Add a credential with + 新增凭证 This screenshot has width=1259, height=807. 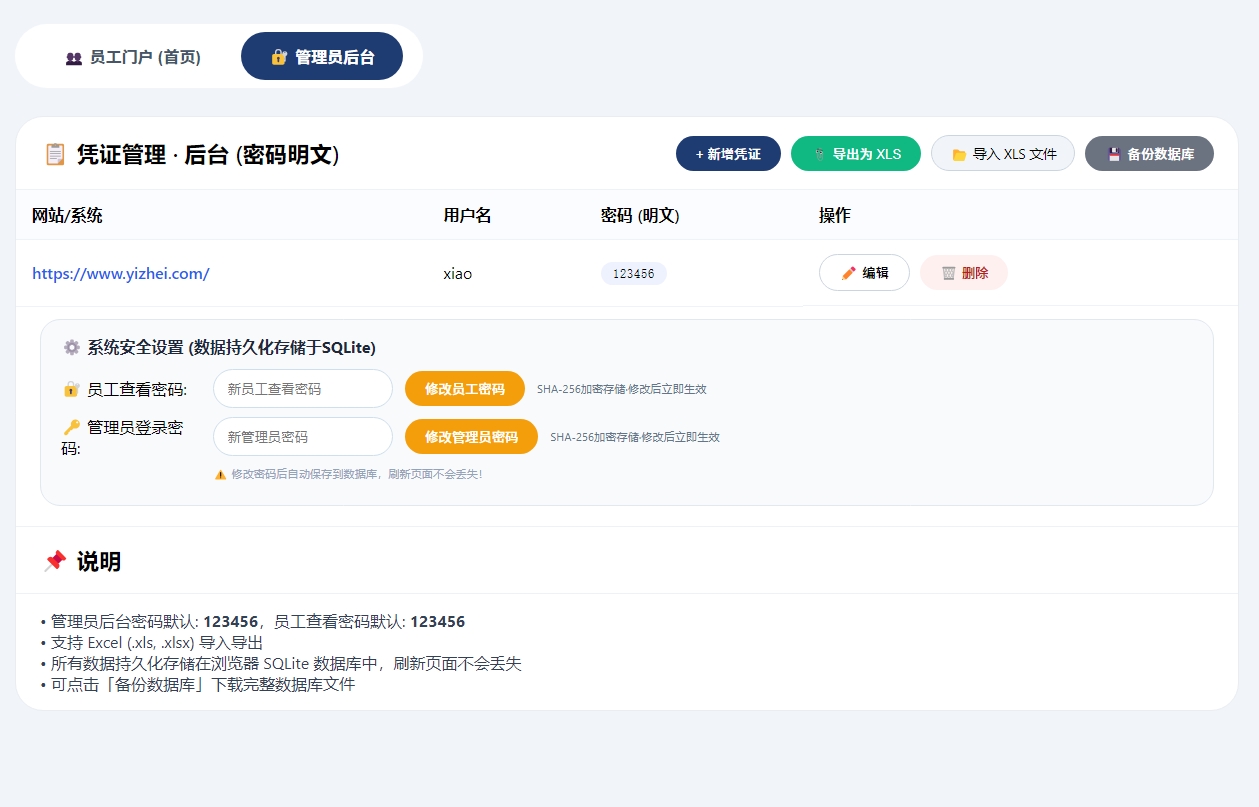tap(728, 154)
